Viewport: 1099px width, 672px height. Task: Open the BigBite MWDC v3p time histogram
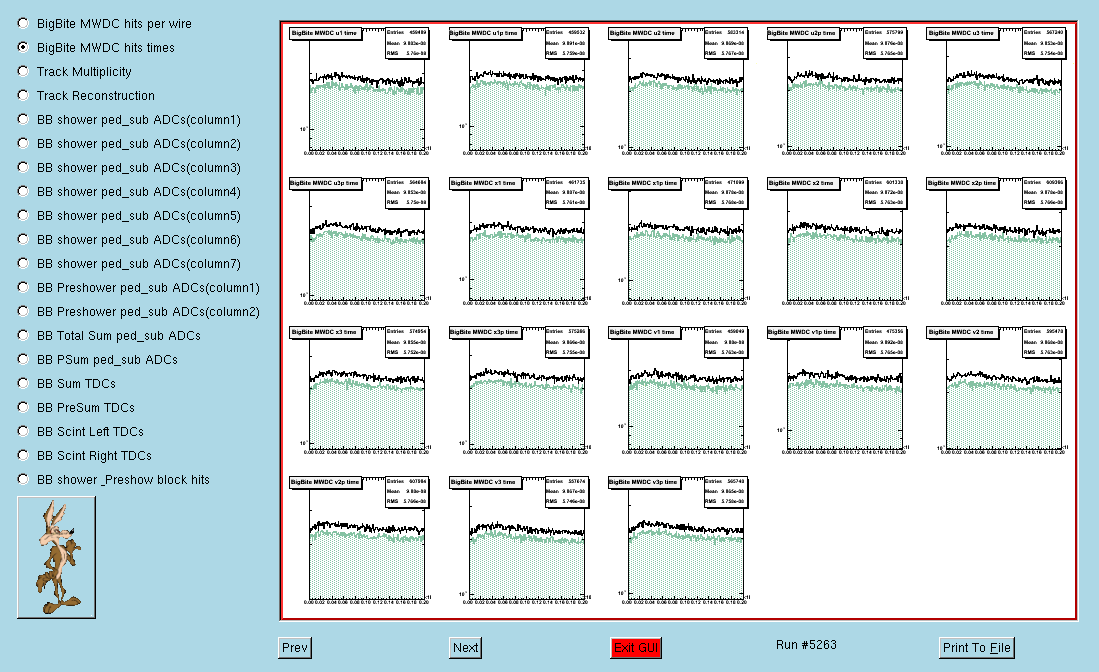click(677, 540)
